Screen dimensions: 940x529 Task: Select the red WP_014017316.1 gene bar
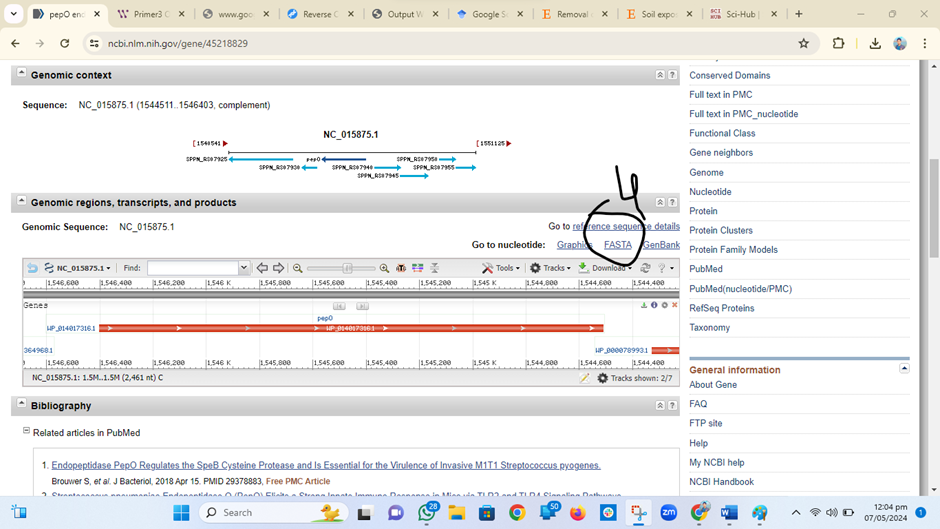[351, 328]
